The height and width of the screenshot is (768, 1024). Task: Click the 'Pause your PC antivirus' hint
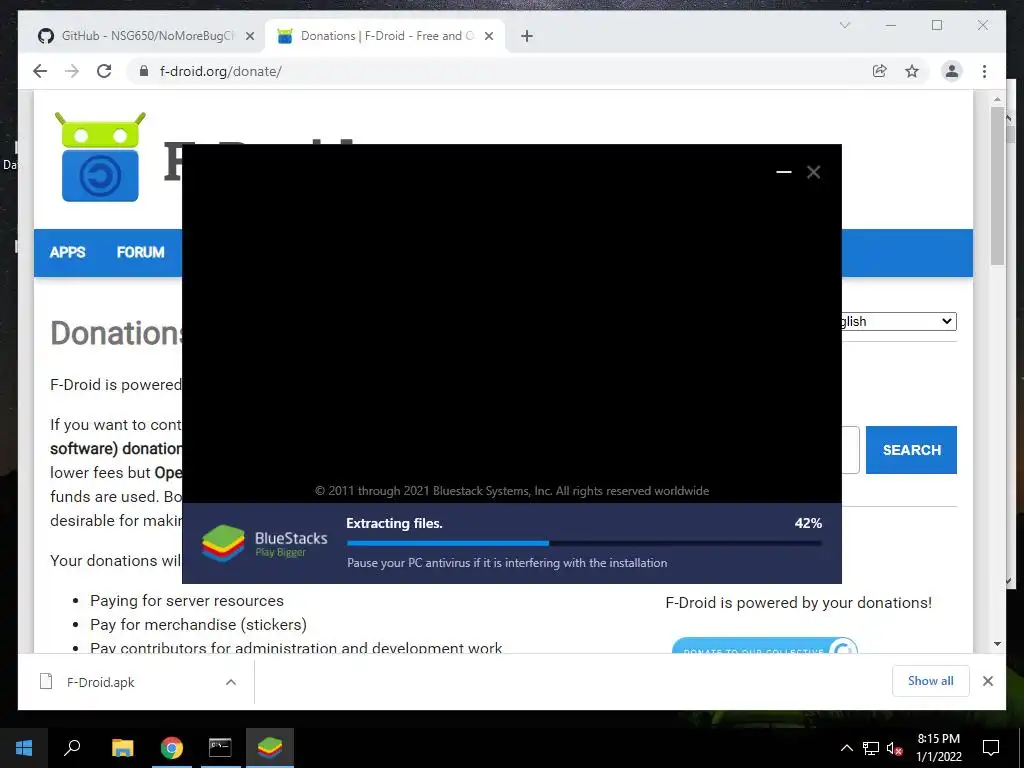point(507,562)
